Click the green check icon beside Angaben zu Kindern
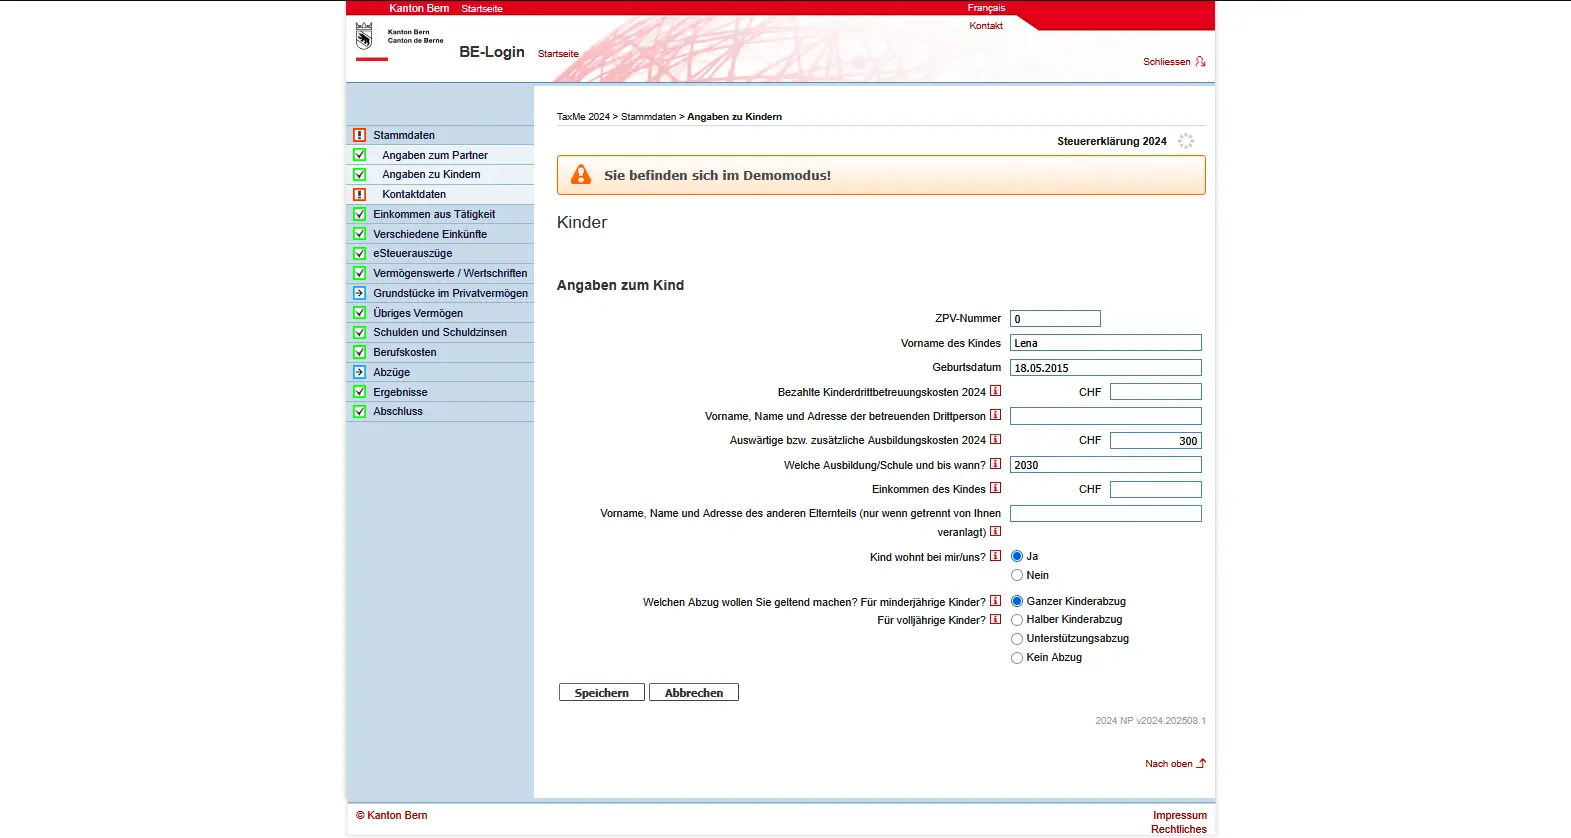Viewport: 1571px width, 838px height. (359, 174)
